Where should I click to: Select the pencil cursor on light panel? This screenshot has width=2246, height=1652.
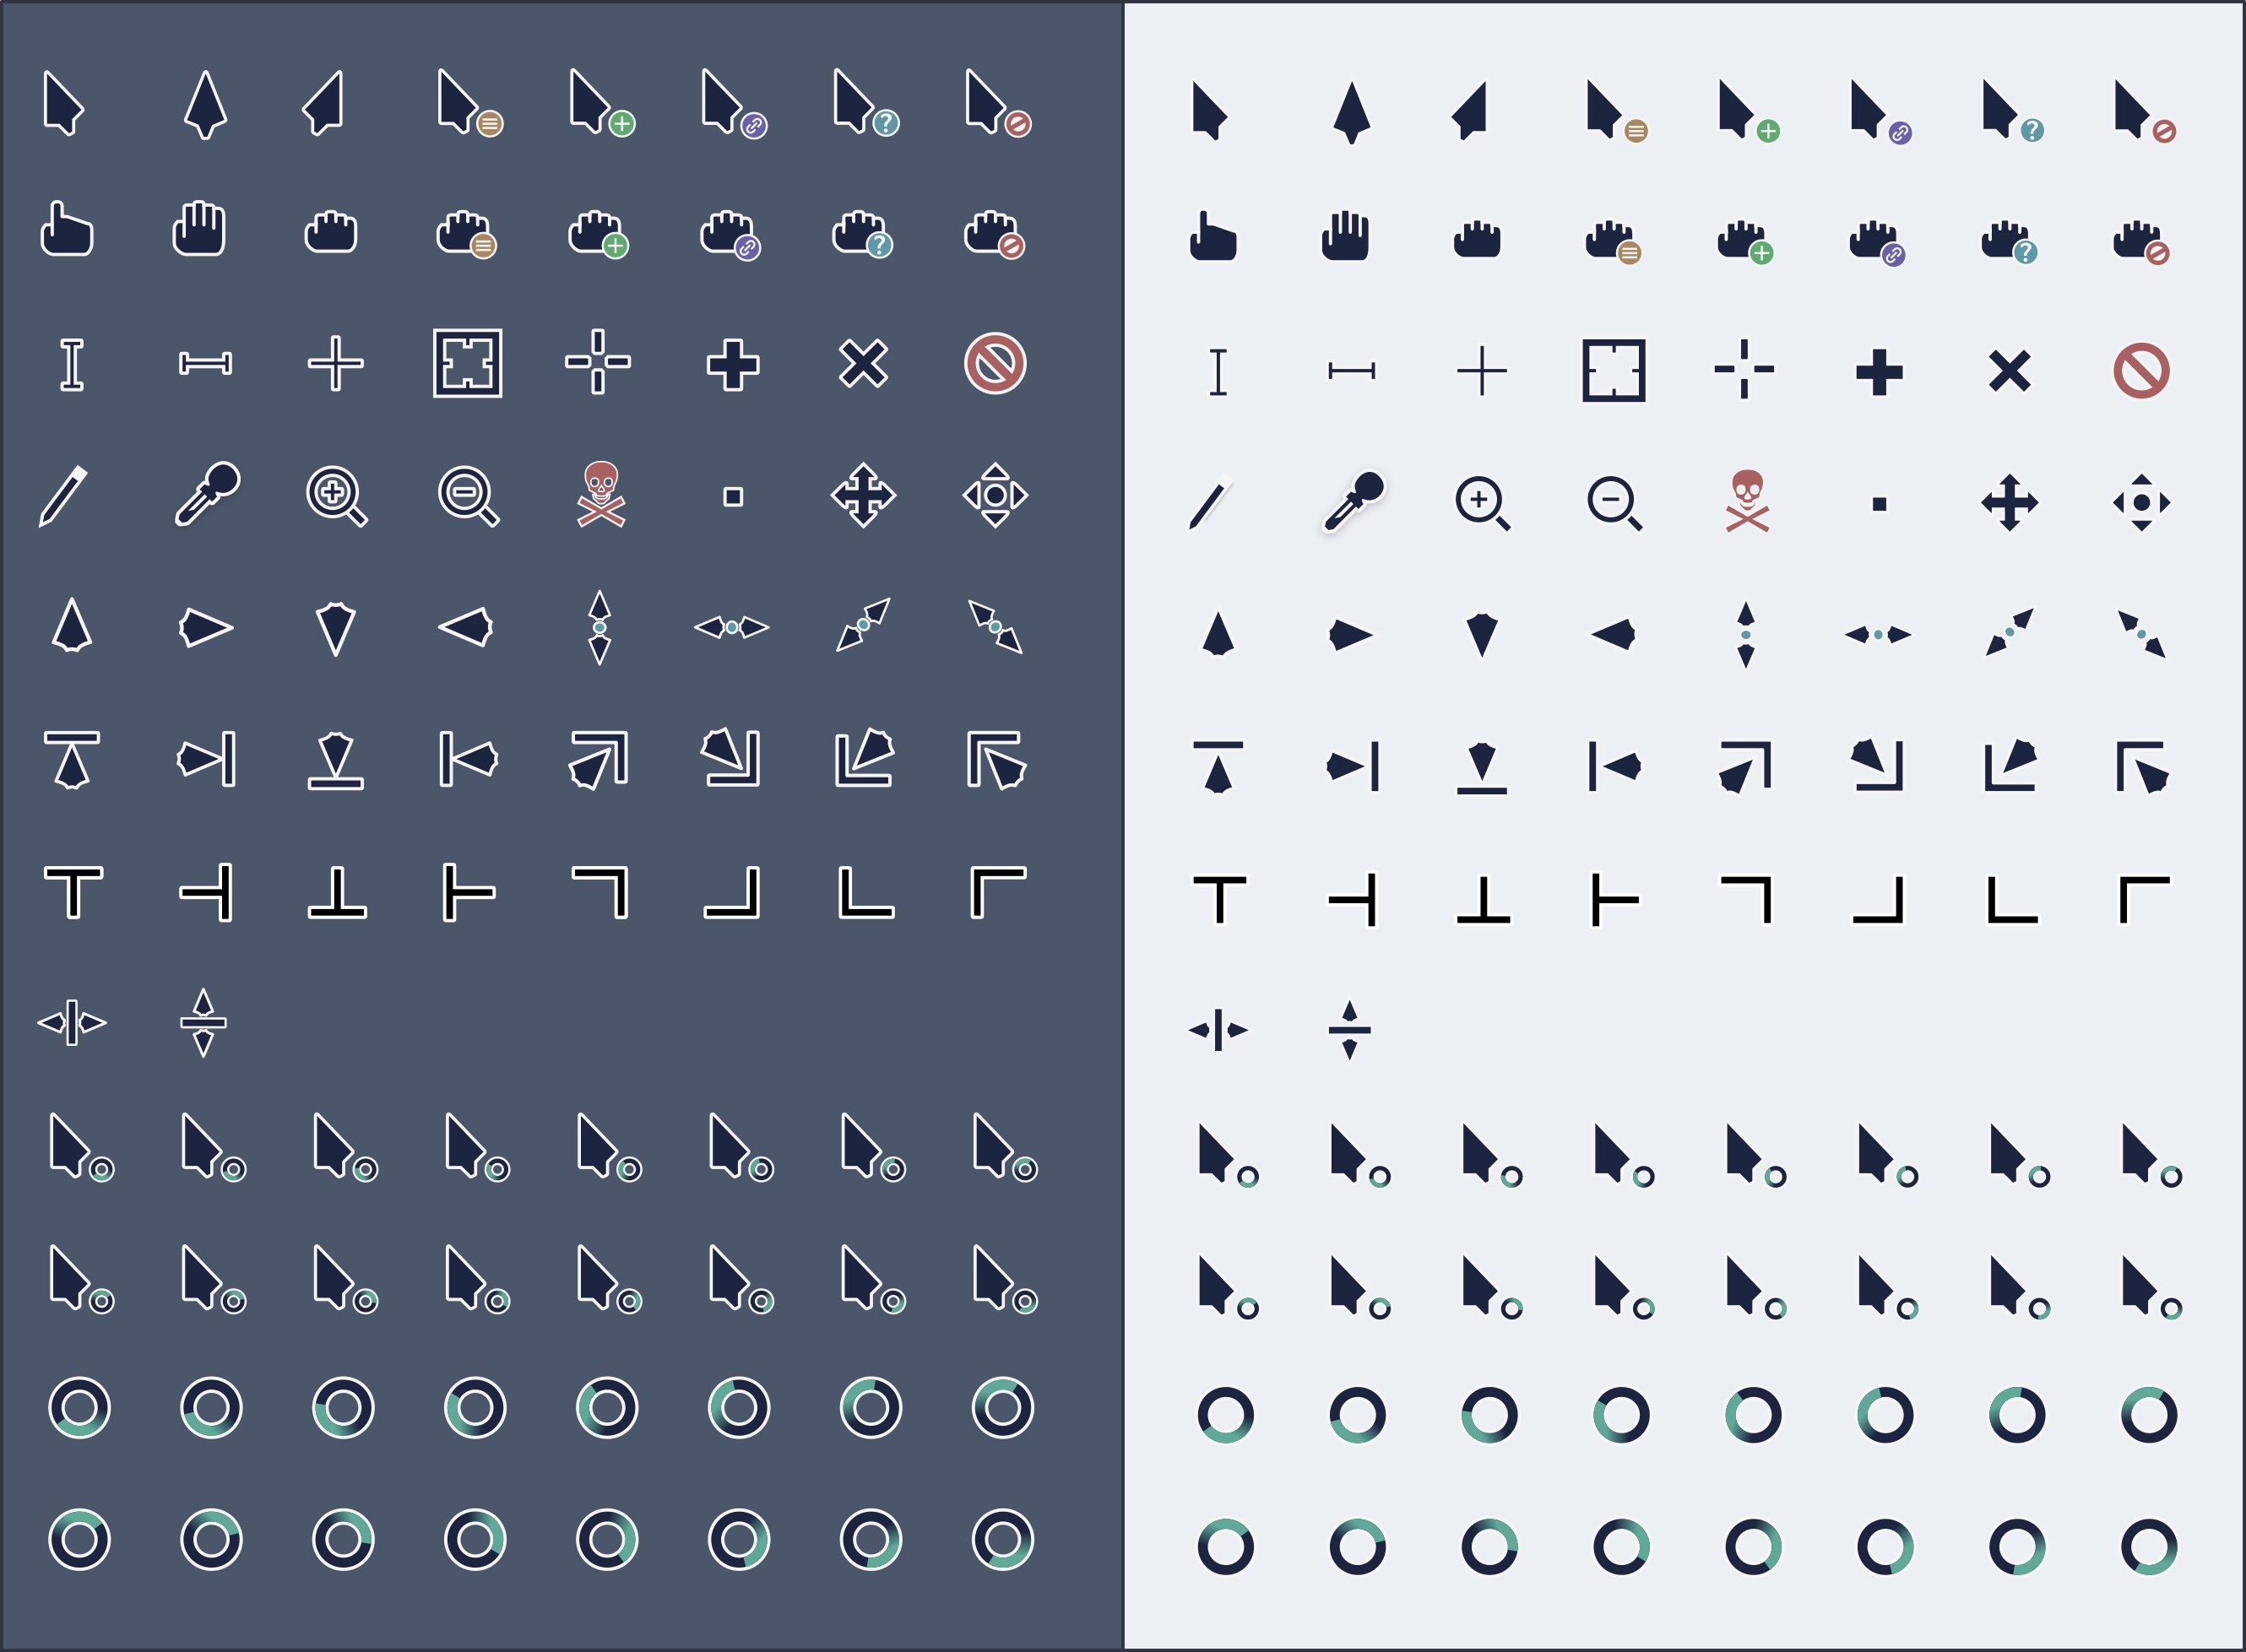[x=1208, y=505]
